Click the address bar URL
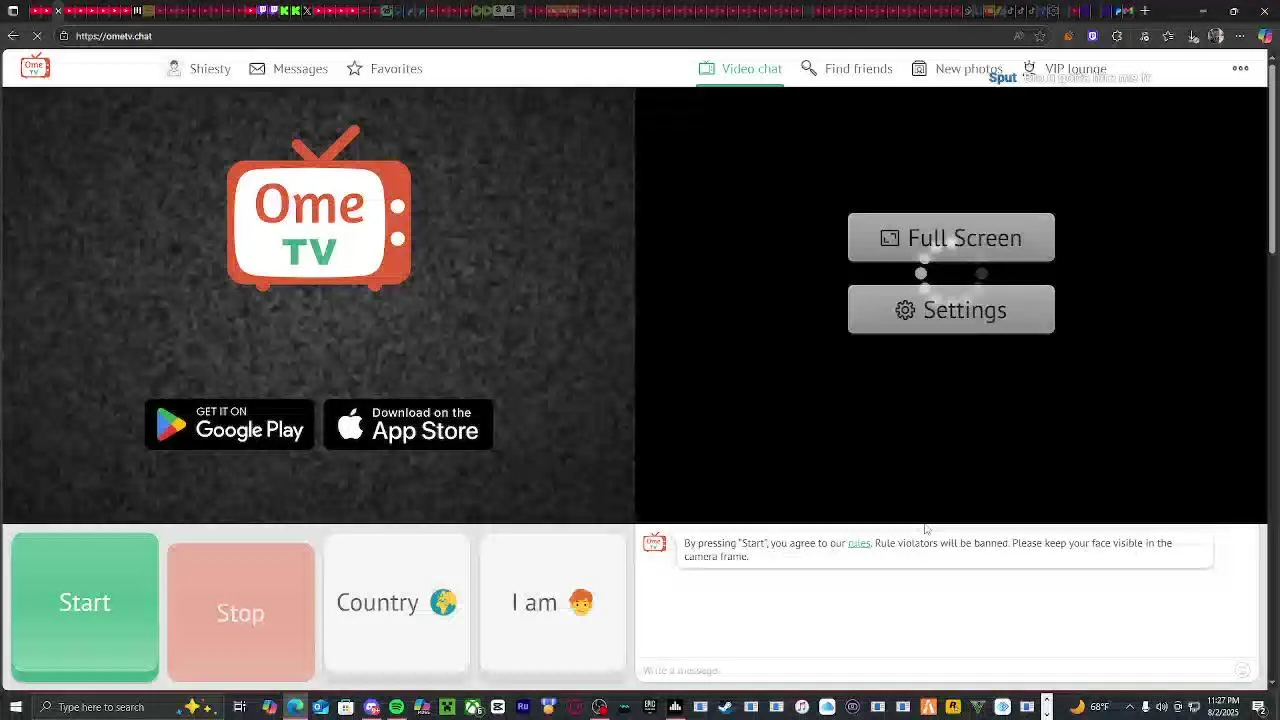Viewport: 1280px width, 720px height. (x=114, y=36)
